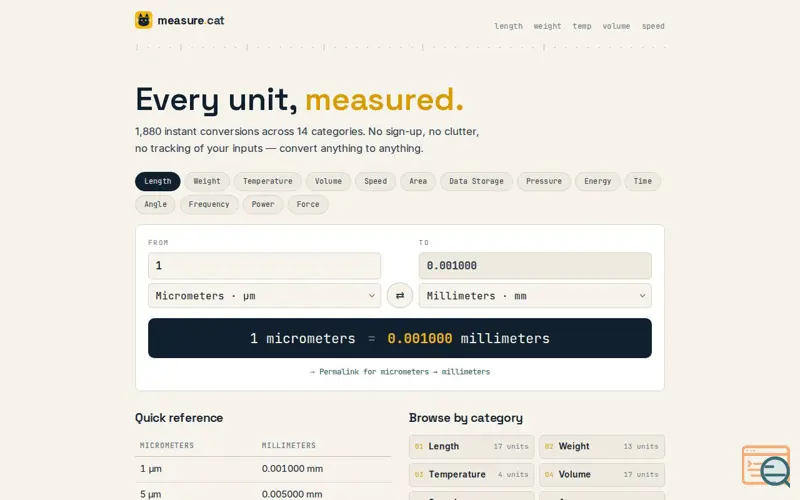Screen dimensions: 800x500
Task: Go to volume in top navigation
Action: [x=616, y=26]
